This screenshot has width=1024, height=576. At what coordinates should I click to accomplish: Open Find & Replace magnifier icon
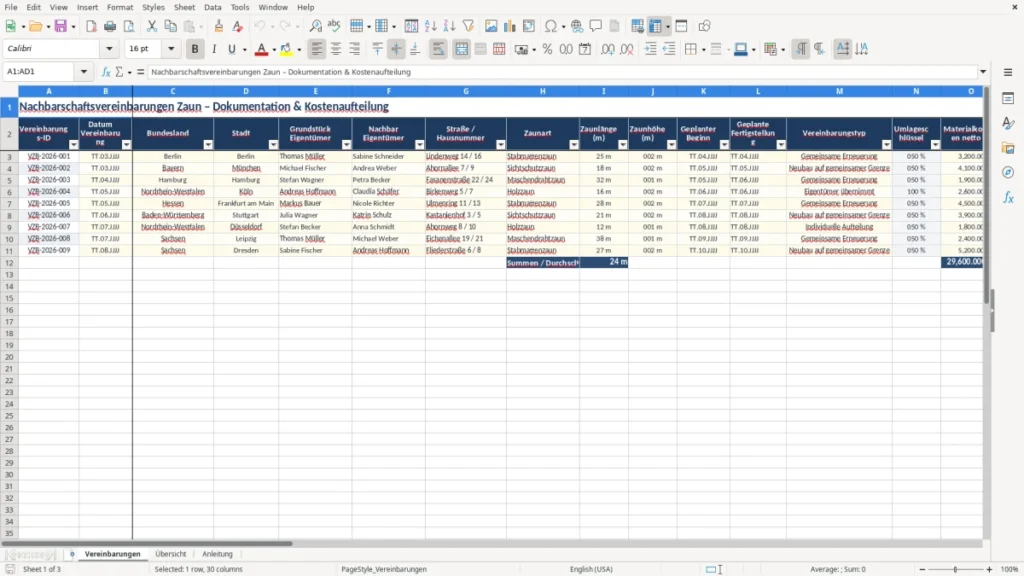click(x=315, y=26)
